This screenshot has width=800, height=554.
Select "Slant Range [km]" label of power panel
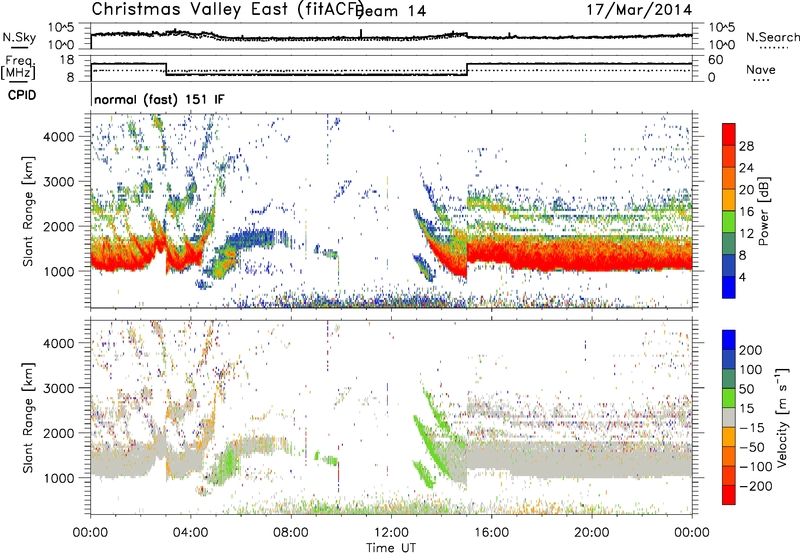tap(28, 211)
